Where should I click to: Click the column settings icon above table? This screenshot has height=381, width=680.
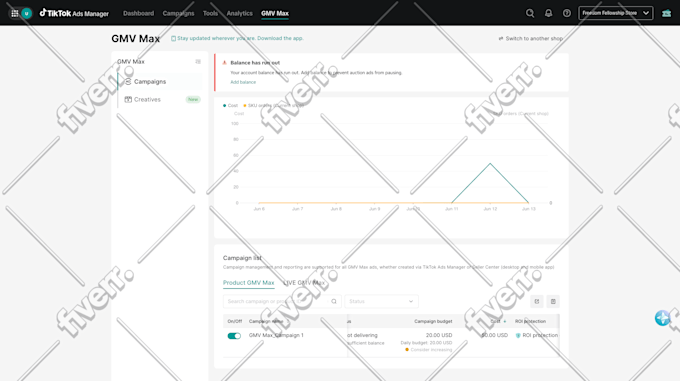click(x=553, y=301)
